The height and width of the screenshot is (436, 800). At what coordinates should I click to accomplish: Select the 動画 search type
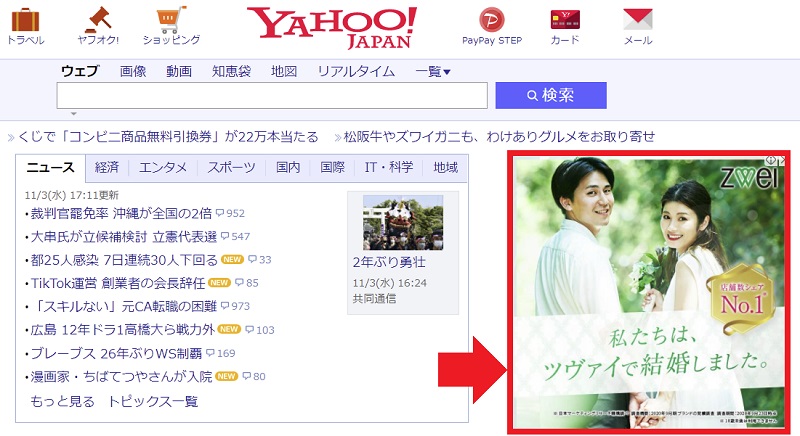(x=179, y=71)
